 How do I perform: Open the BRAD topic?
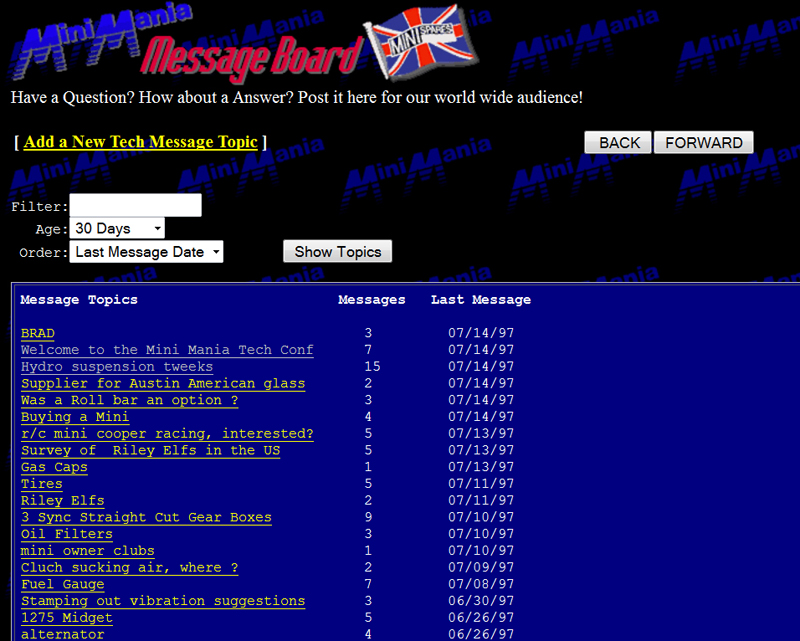click(38, 333)
